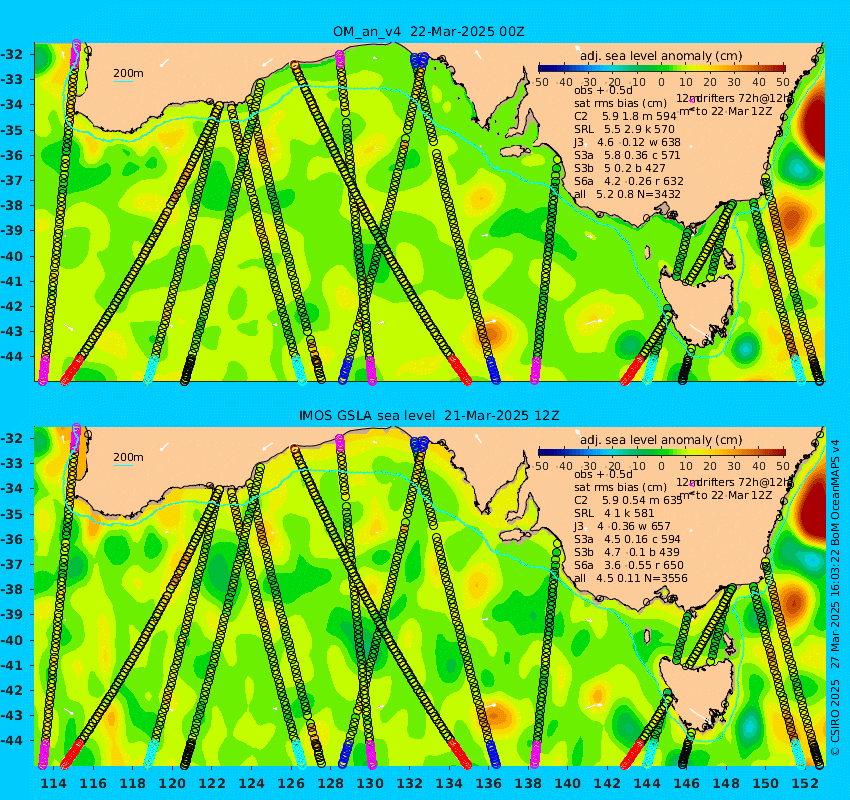Select legend row "S3b 5 0.2 b 427"
This screenshot has width=850, height=800.
(x=620, y=168)
